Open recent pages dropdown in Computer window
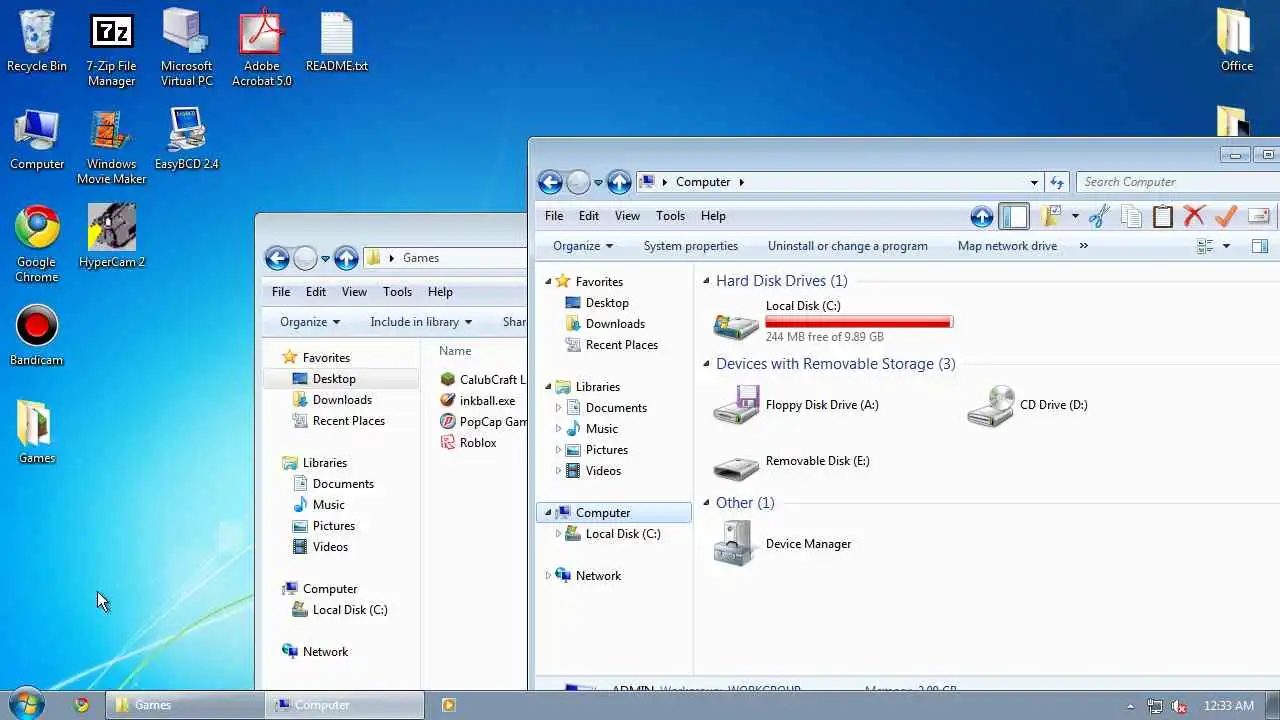 pos(598,183)
